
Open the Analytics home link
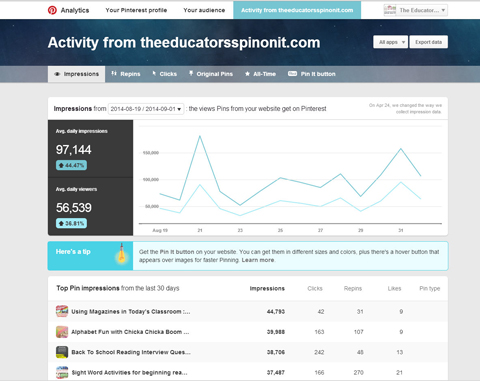[75, 10]
